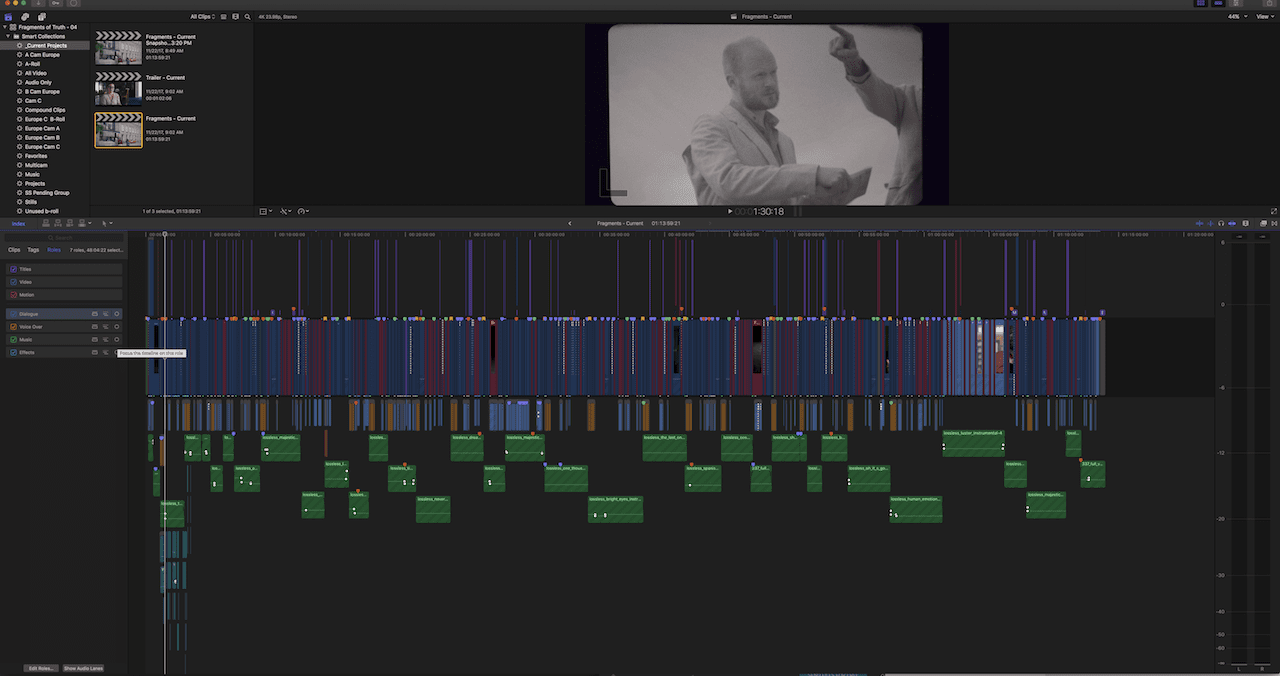
Task: Open the Photos and Audio sidebar
Action: 25,17
